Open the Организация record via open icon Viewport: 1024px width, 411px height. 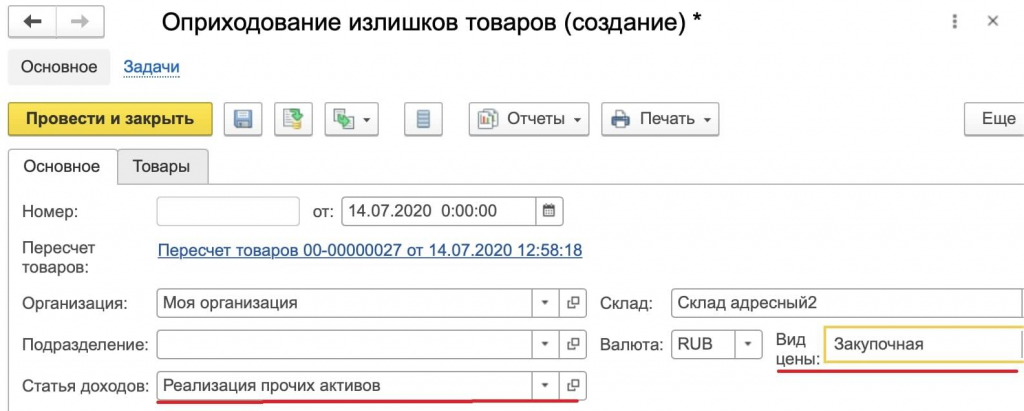coord(573,303)
